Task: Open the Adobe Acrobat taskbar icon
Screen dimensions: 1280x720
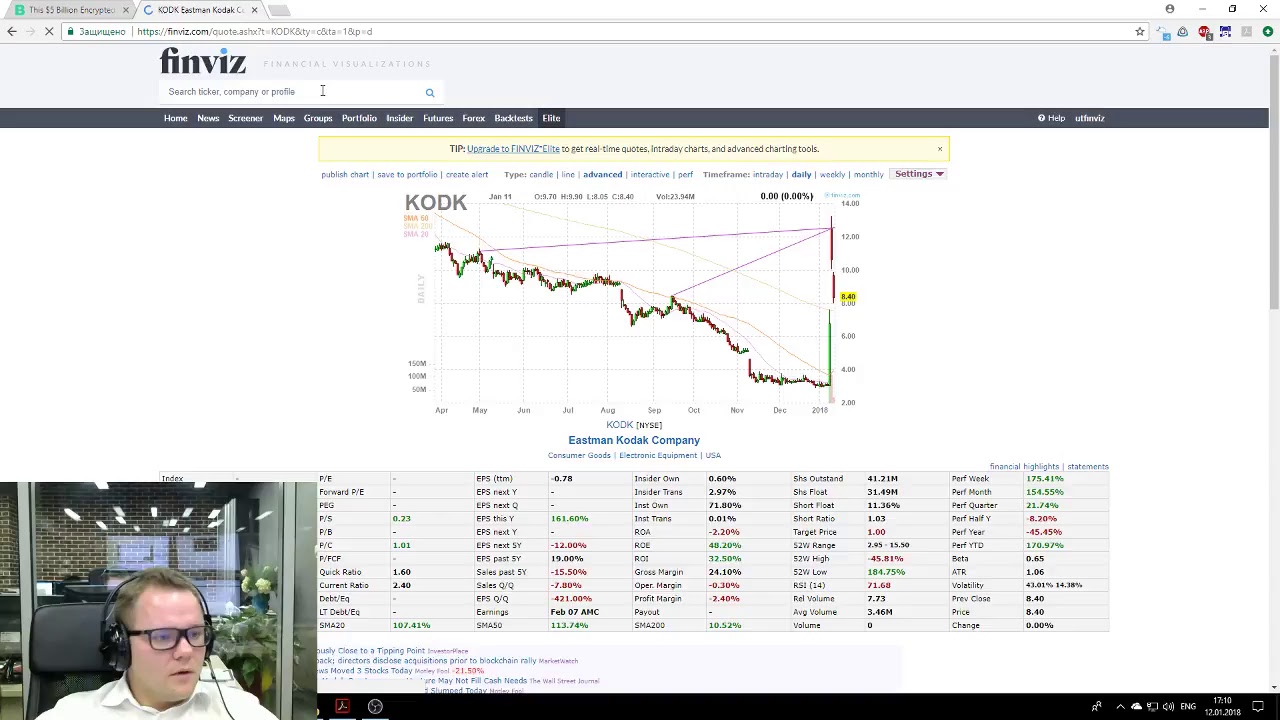Action: coord(342,707)
